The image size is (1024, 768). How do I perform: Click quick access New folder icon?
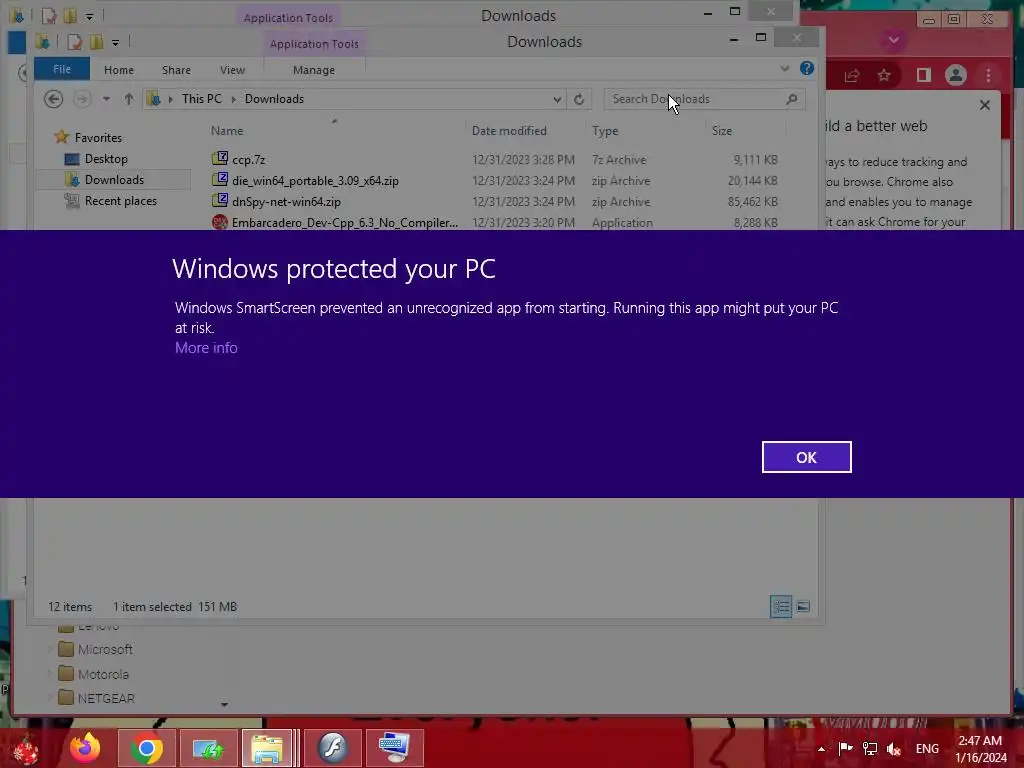pyautogui.click(x=96, y=42)
